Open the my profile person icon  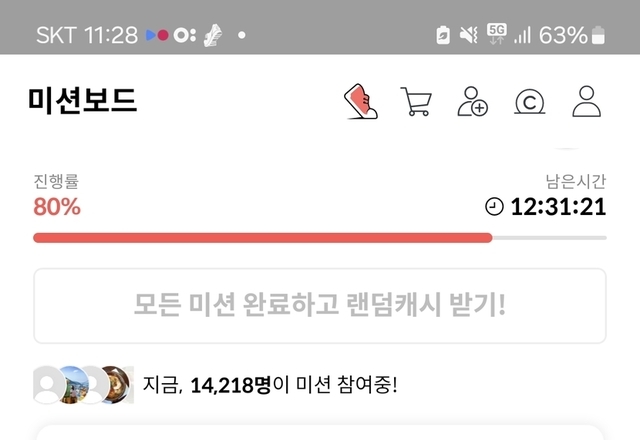tap(587, 101)
